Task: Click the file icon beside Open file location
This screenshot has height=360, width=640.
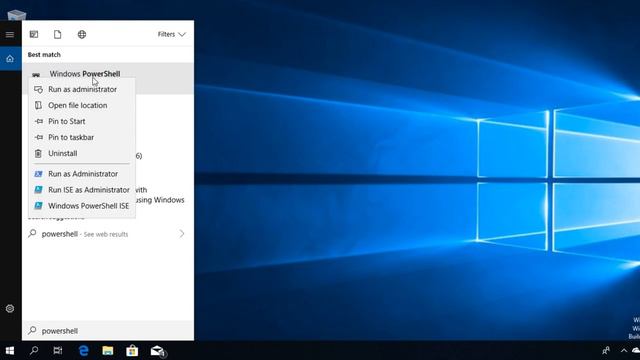Action: click(x=38, y=105)
